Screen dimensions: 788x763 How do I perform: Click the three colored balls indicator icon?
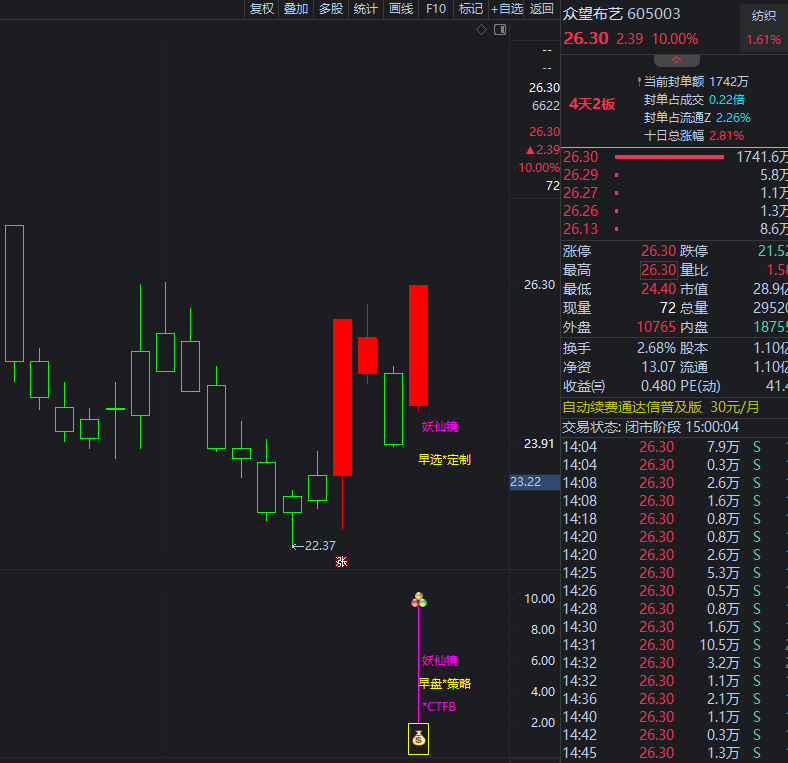(x=419, y=600)
